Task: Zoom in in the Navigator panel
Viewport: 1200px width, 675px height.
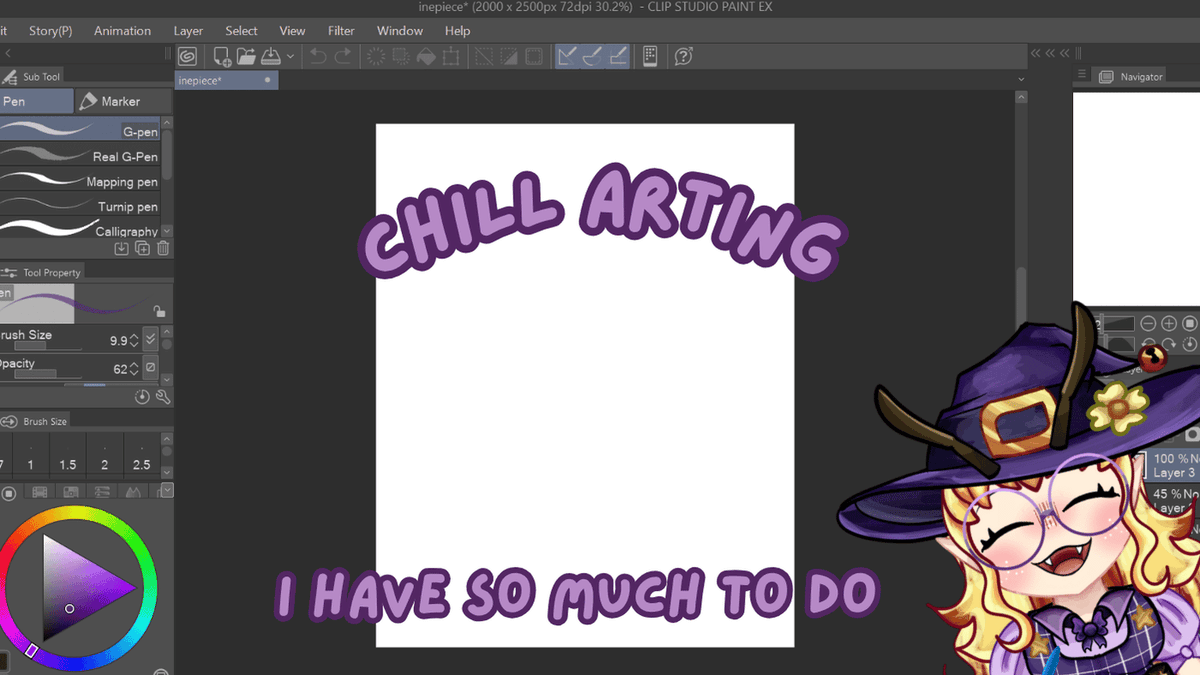Action: pos(1169,324)
